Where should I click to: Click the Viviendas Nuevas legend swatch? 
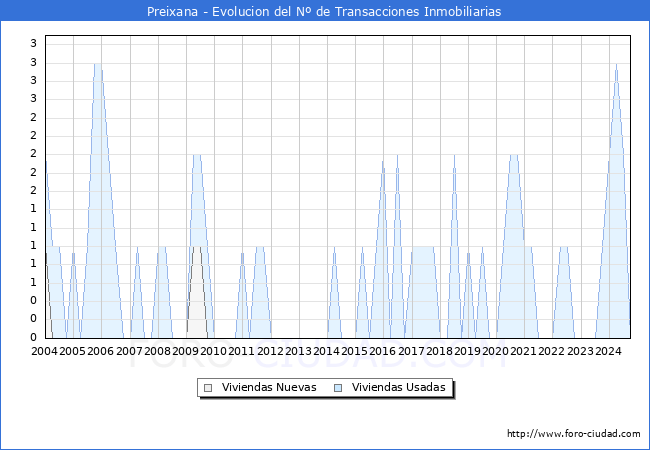(x=208, y=388)
